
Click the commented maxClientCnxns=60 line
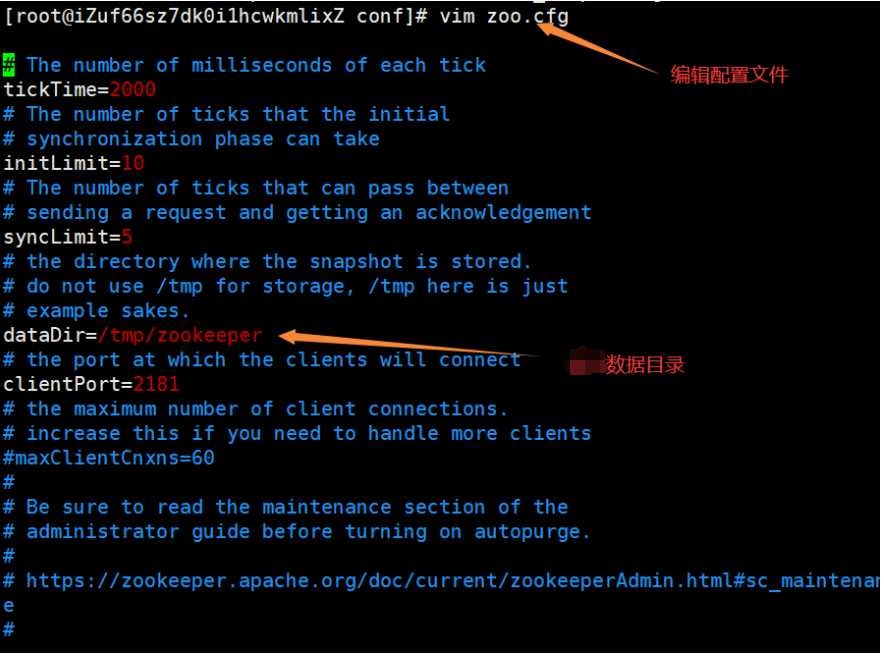click(x=109, y=458)
